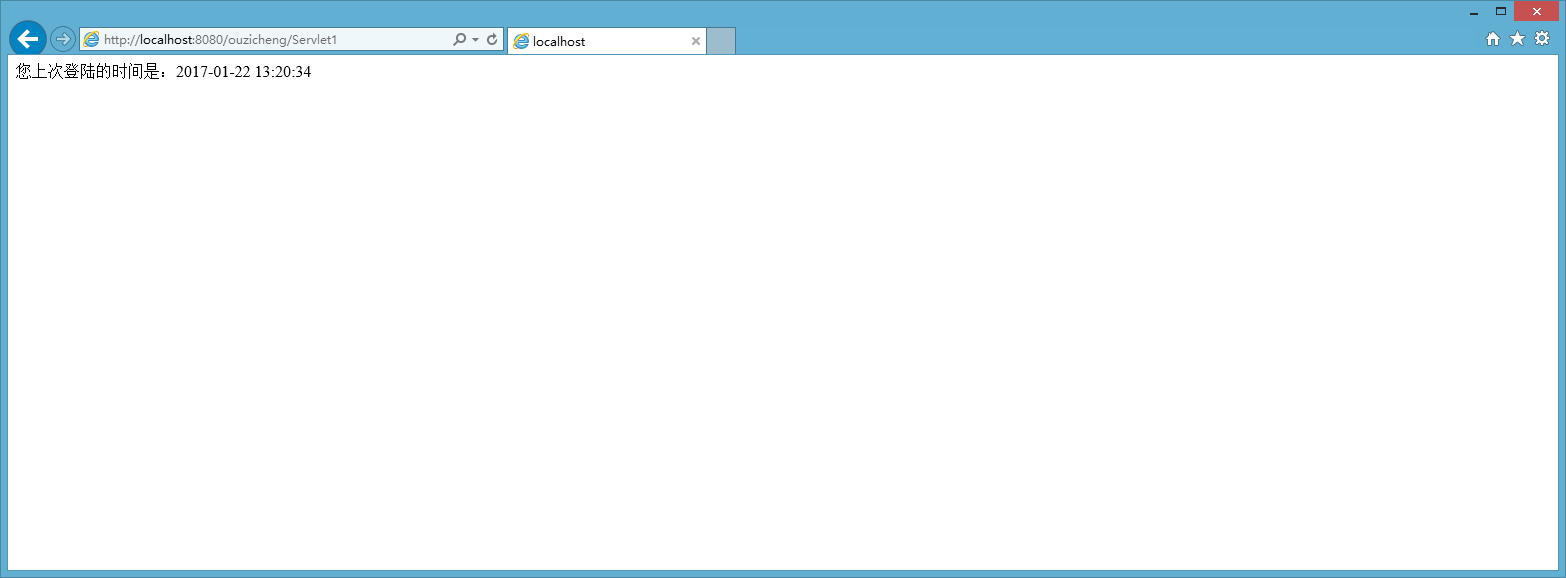Open the Tools gear menu
Viewport: 1566px width, 578px height.
coord(1542,39)
